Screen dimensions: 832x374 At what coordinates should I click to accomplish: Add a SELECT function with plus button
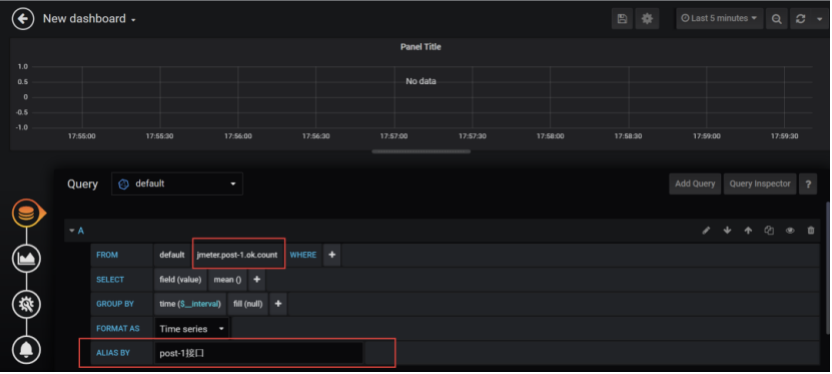click(256, 280)
